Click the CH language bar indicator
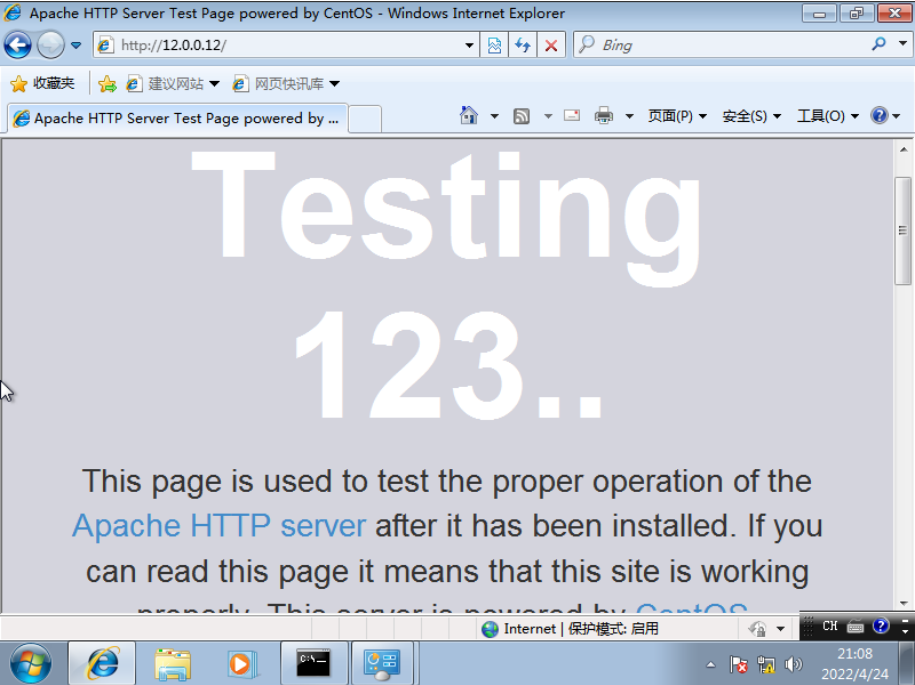The width and height of the screenshot is (915, 685). [830, 626]
